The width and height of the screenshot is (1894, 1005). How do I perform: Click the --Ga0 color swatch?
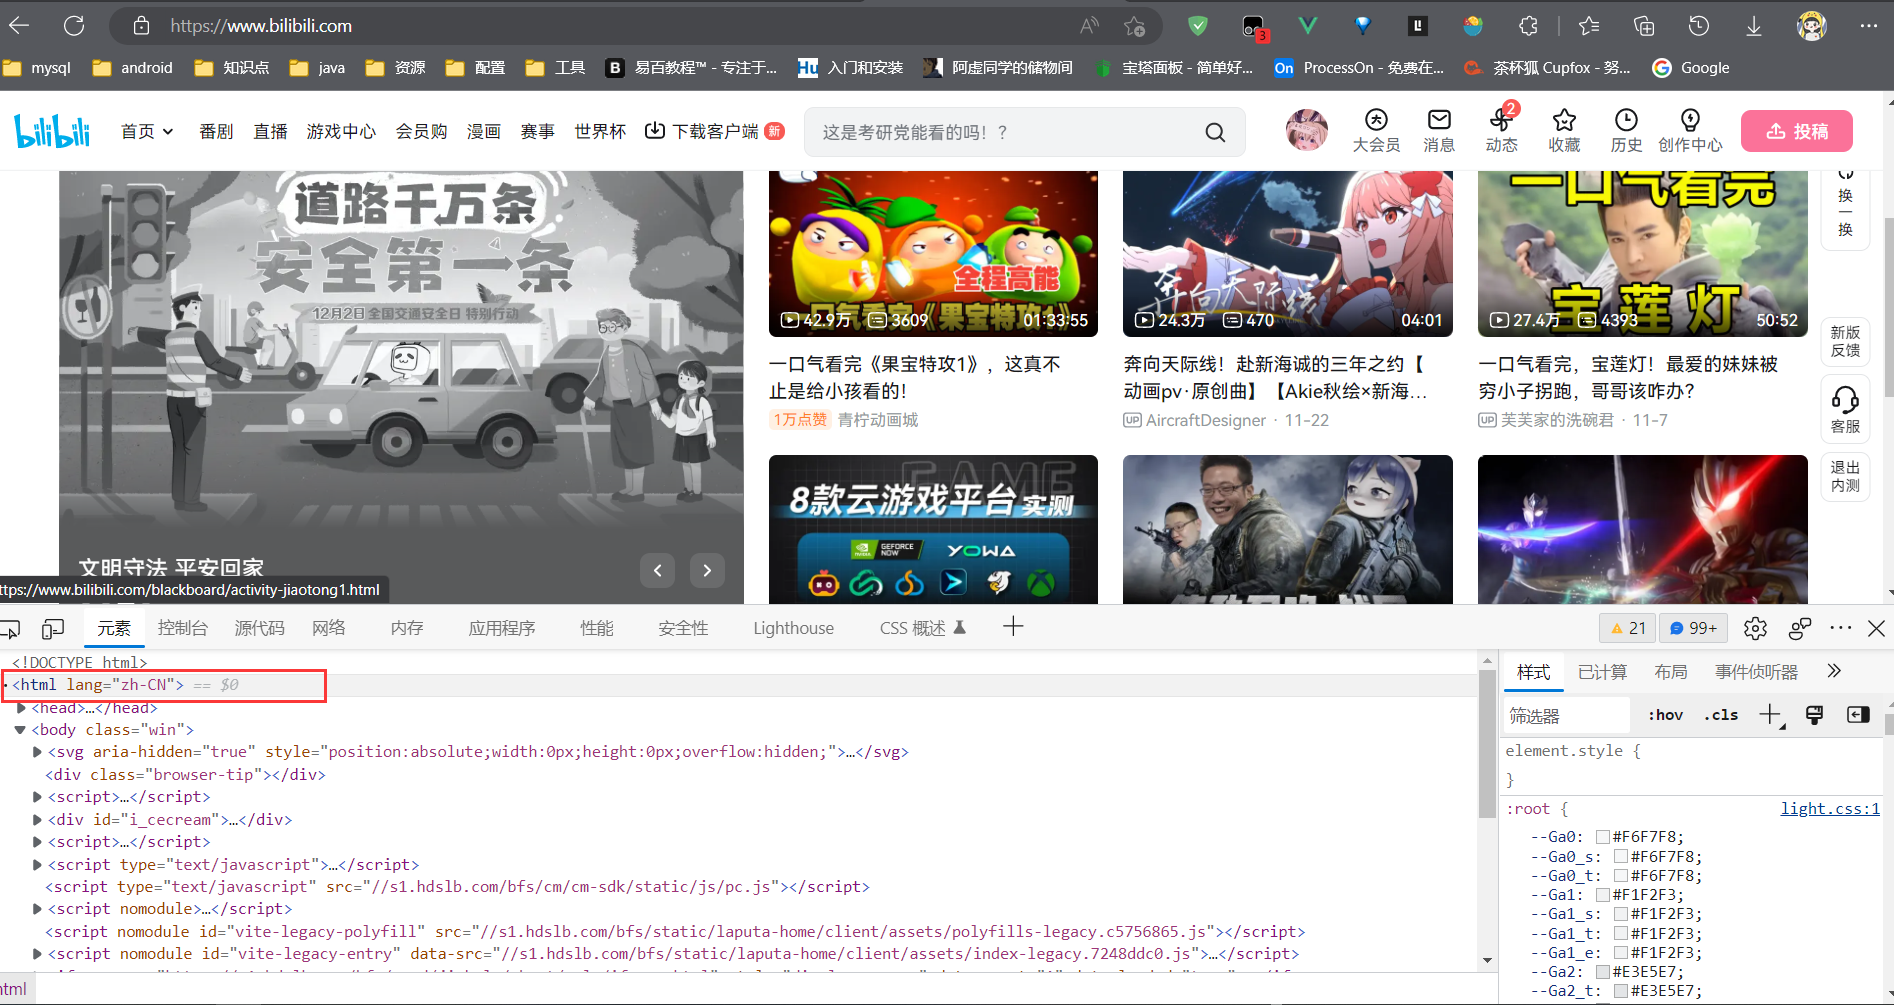click(x=1603, y=837)
